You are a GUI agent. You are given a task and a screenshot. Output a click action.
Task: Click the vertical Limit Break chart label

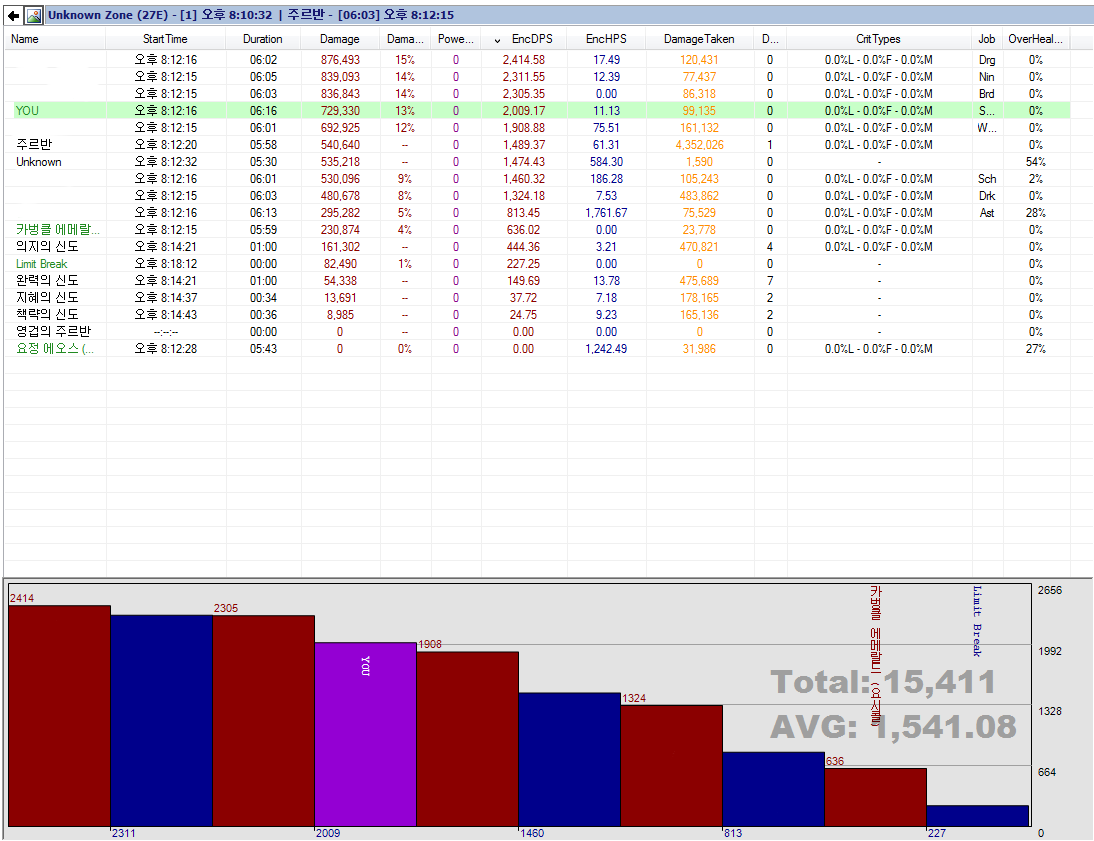click(x=977, y=620)
